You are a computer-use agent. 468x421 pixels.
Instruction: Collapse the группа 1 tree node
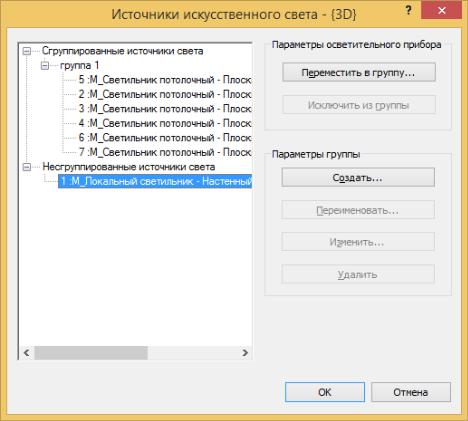(45, 66)
